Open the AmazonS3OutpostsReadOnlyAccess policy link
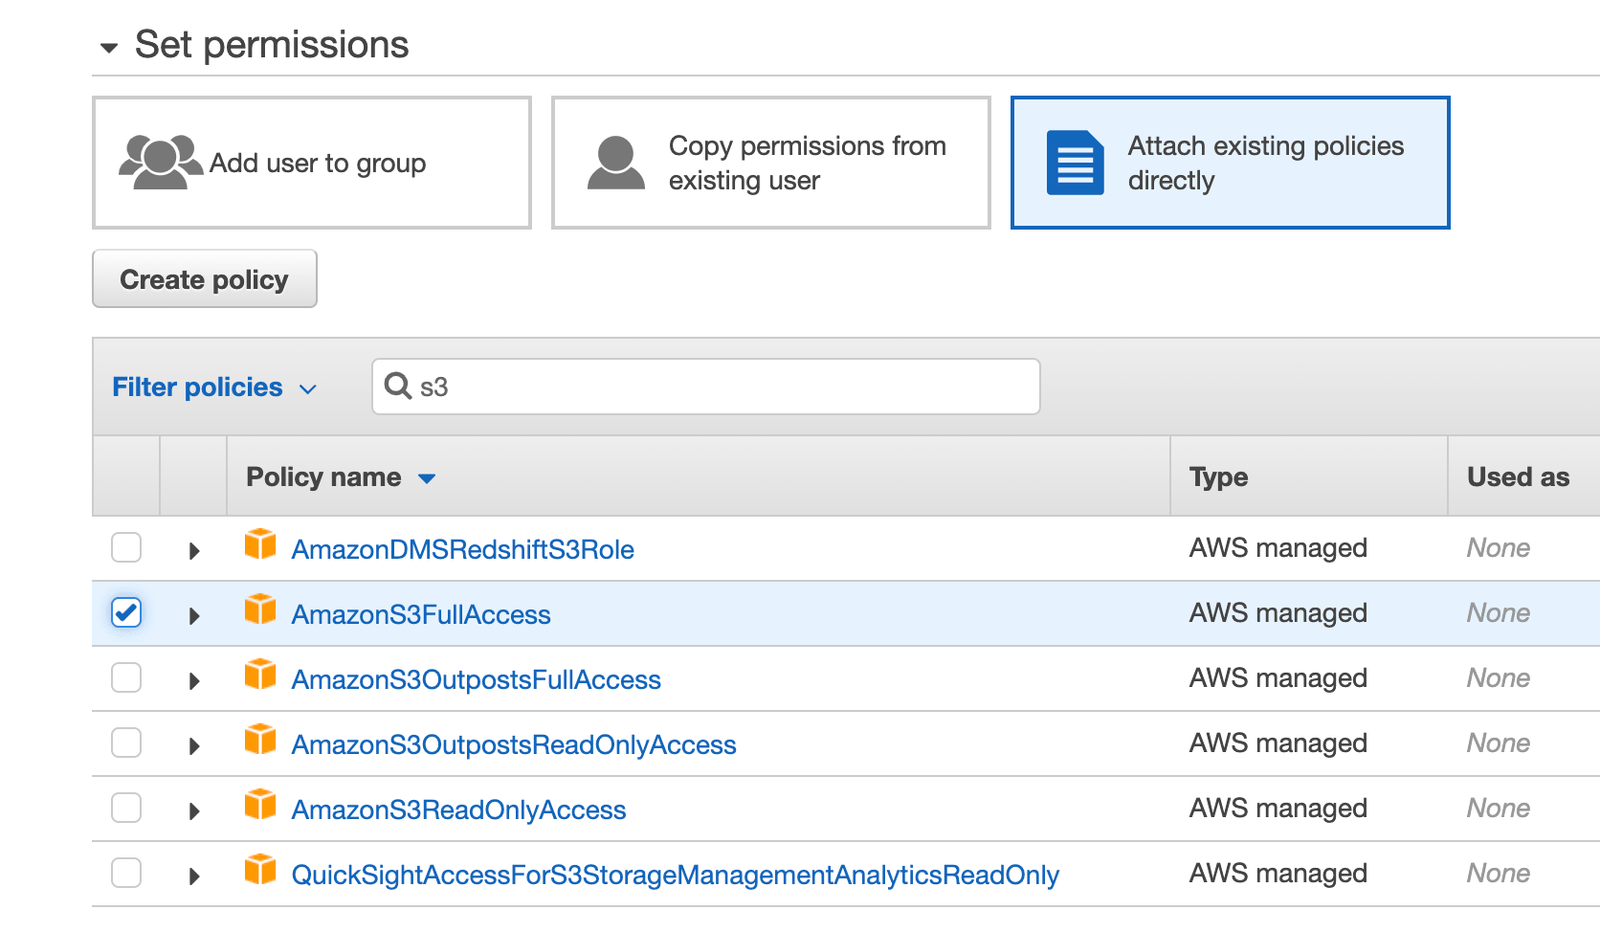This screenshot has height=930, width=1600. pyautogui.click(x=514, y=744)
